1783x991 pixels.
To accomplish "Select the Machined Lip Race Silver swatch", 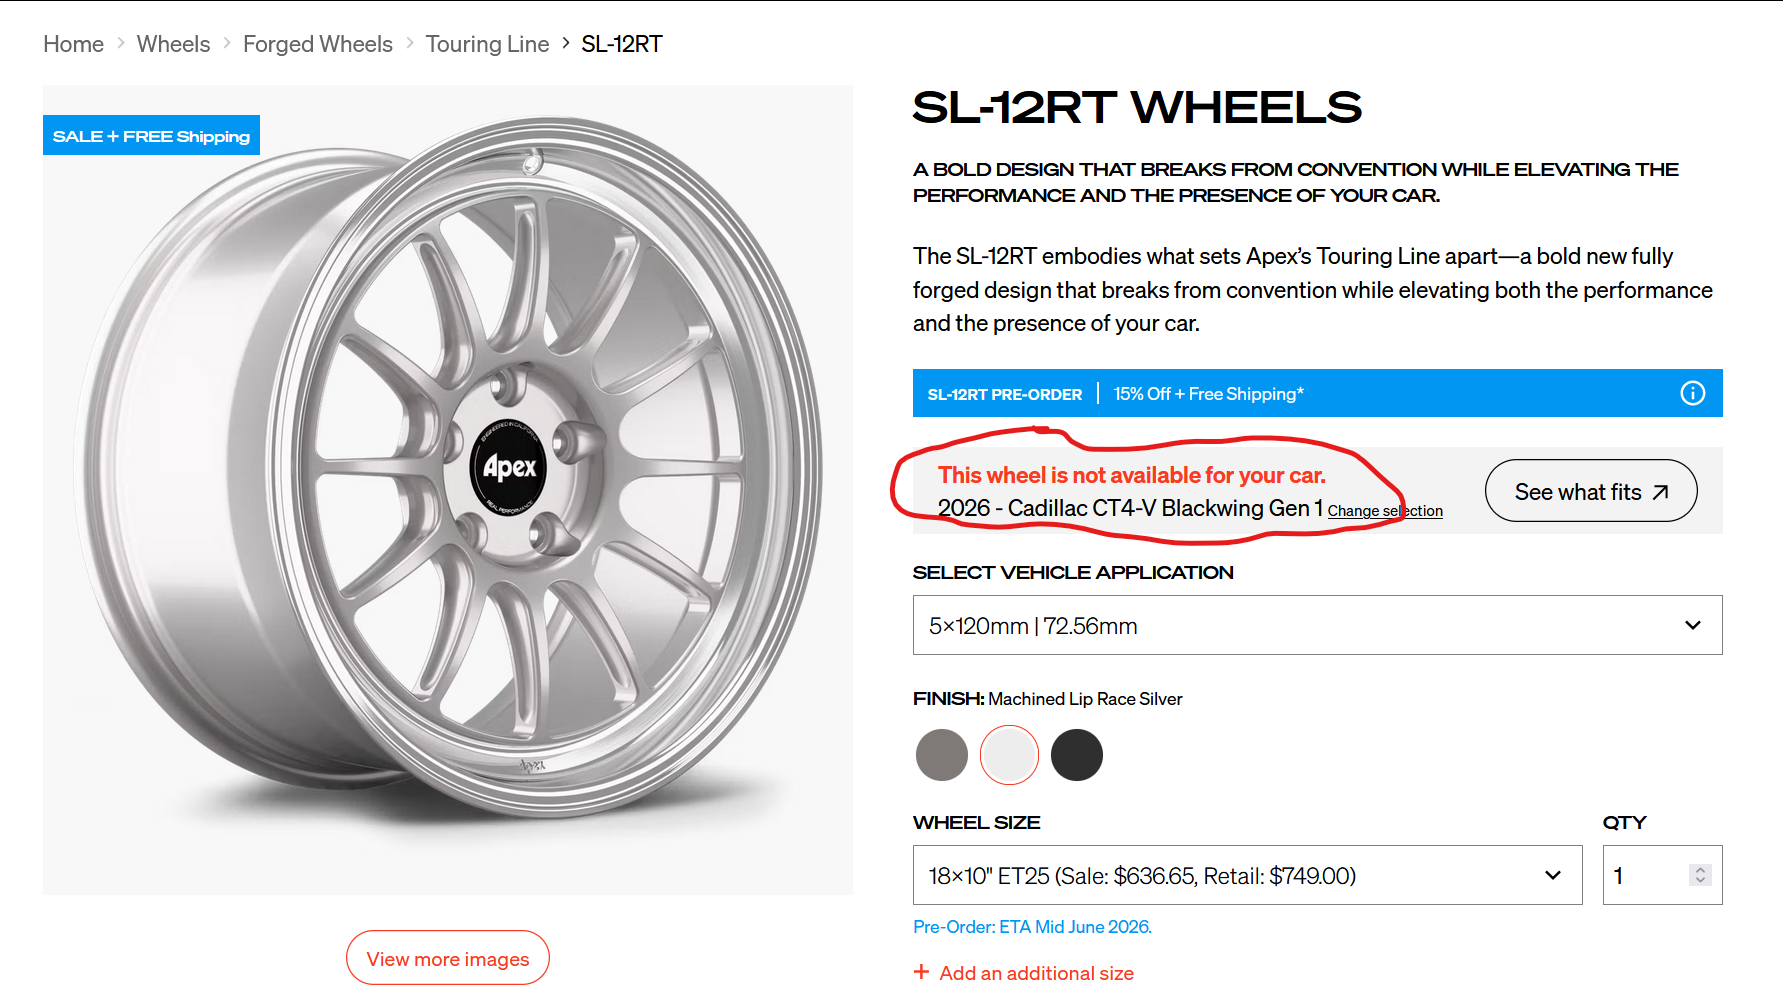I will pos(1009,755).
